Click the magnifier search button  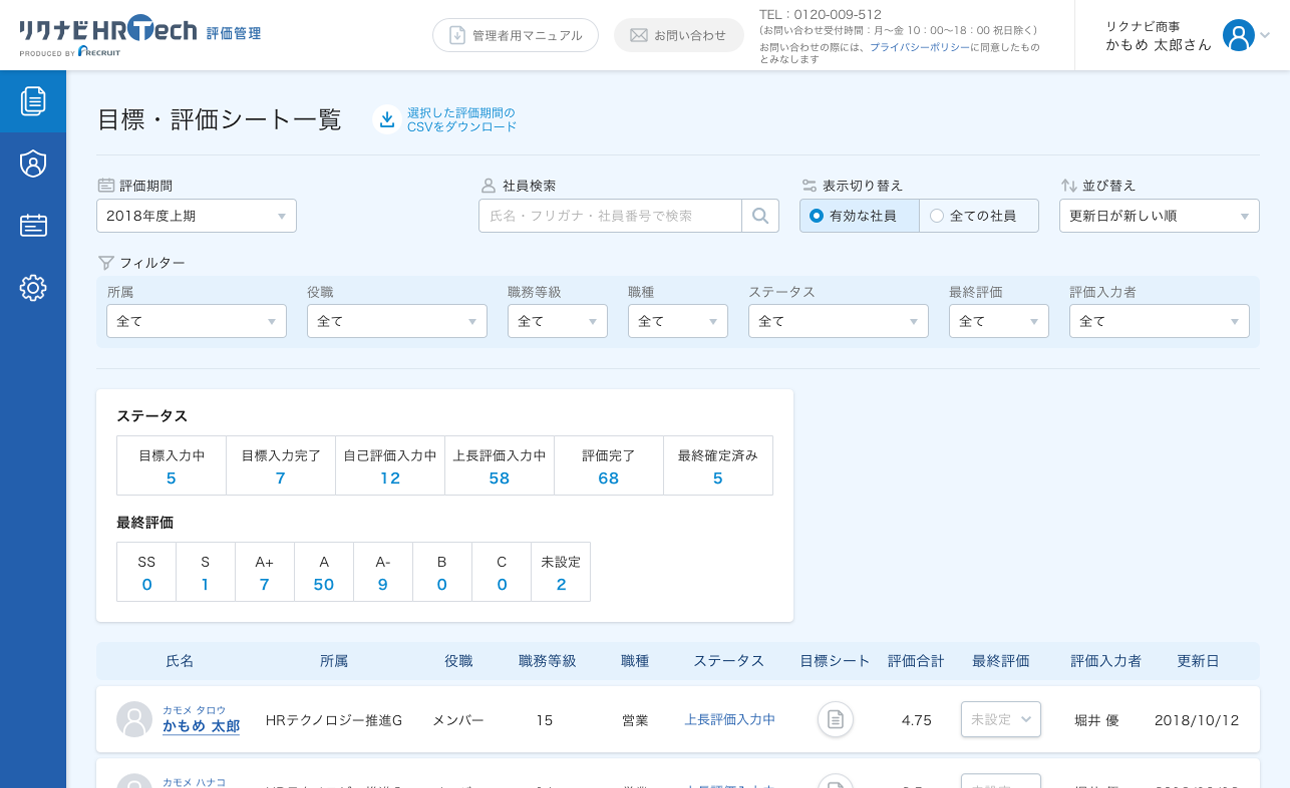(x=760, y=216)
